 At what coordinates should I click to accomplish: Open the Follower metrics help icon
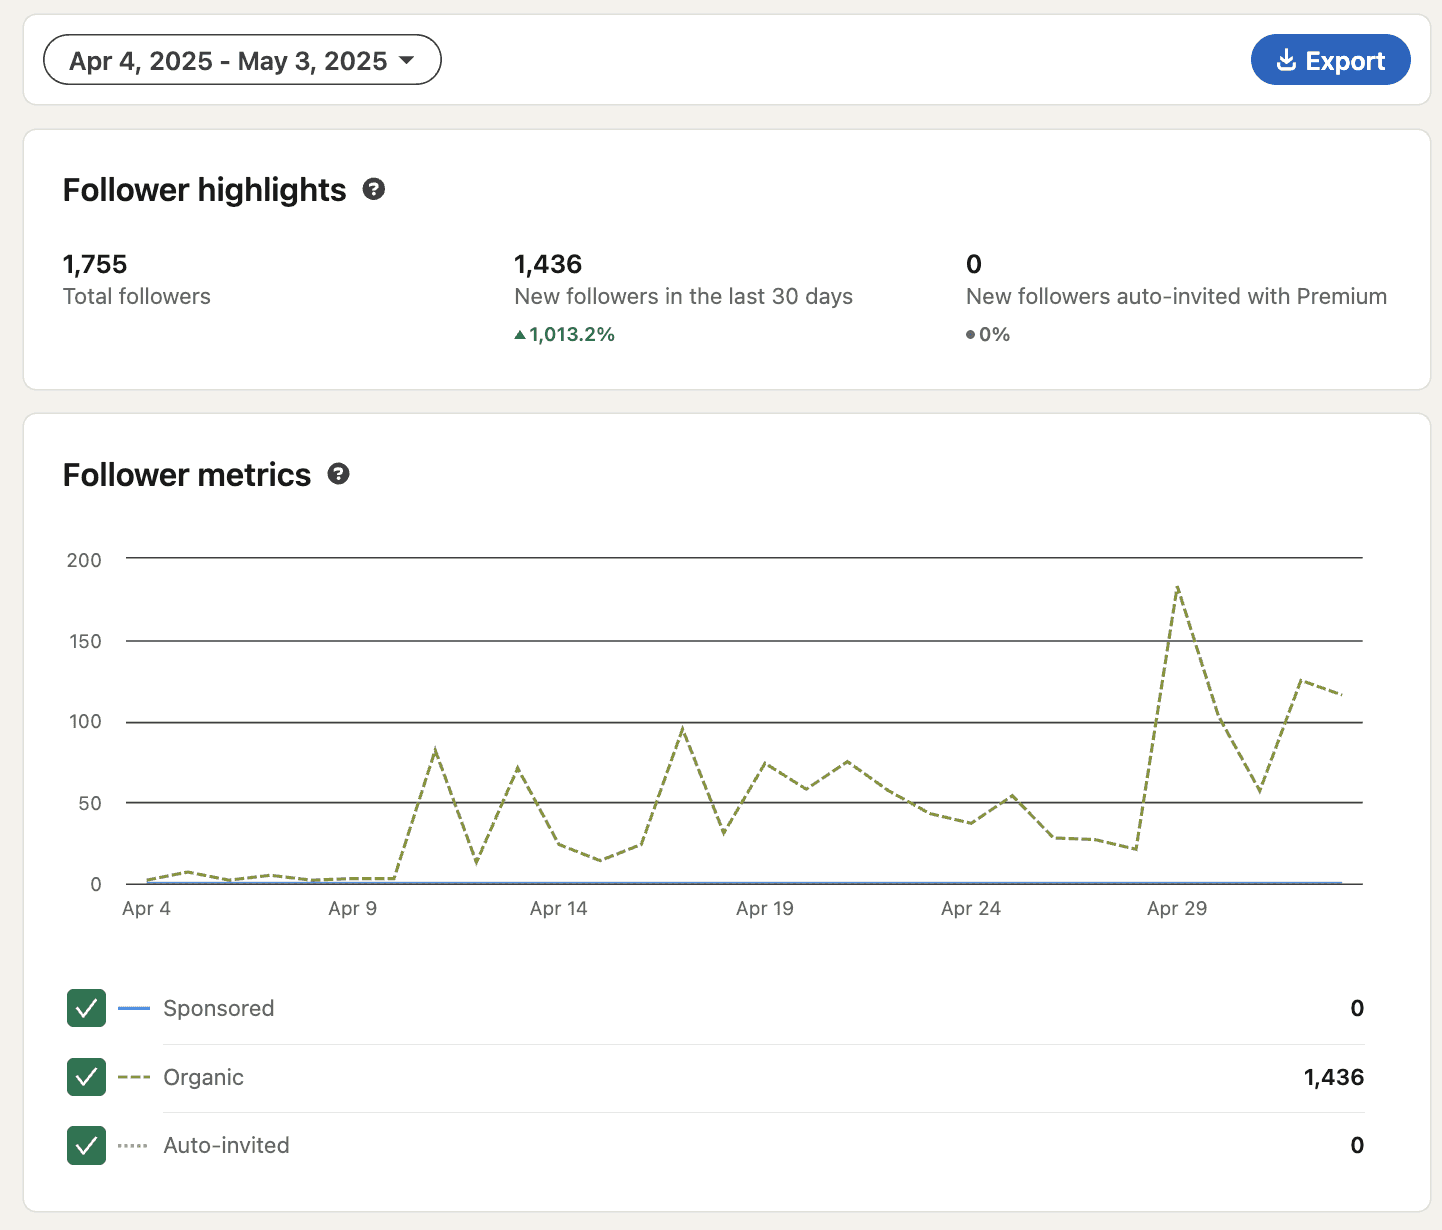[339, 474]
